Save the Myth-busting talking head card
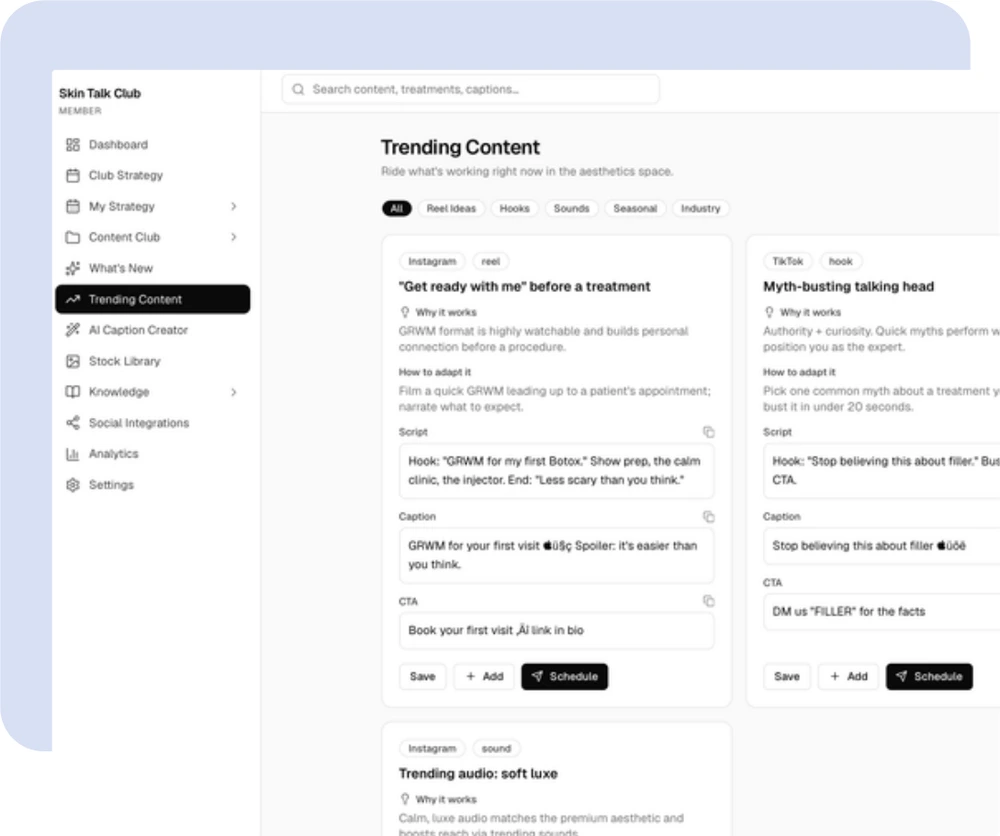 point(786,676)
